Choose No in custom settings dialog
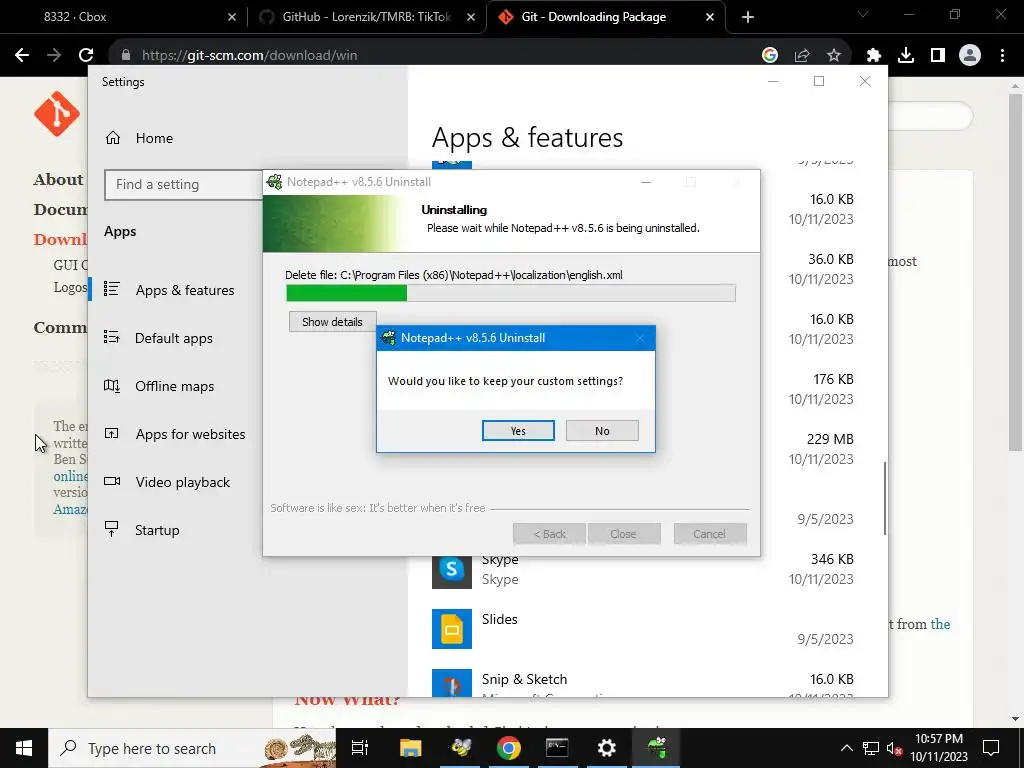The width and height of the screenshot is (1024, 768). (602, 430)
